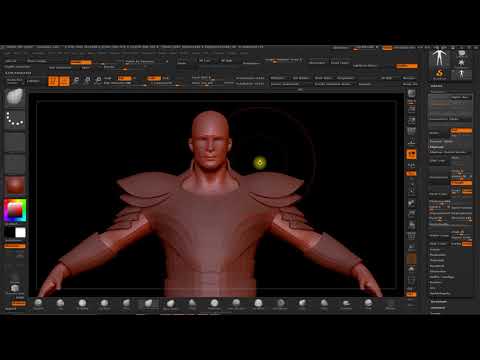Screen dimensions: 480x360
Task: Select the star-shaped PolyMesh tool icon
Action: (461, 62)
